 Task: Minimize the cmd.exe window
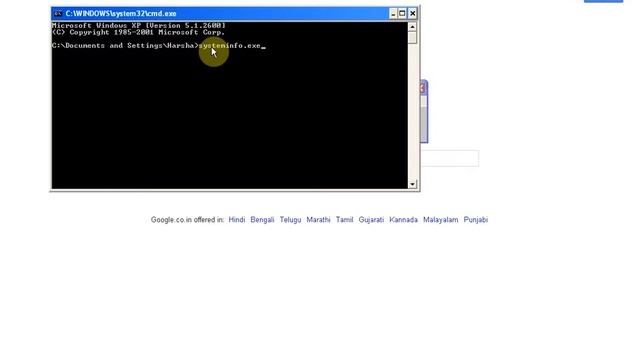tap(393, 13)
